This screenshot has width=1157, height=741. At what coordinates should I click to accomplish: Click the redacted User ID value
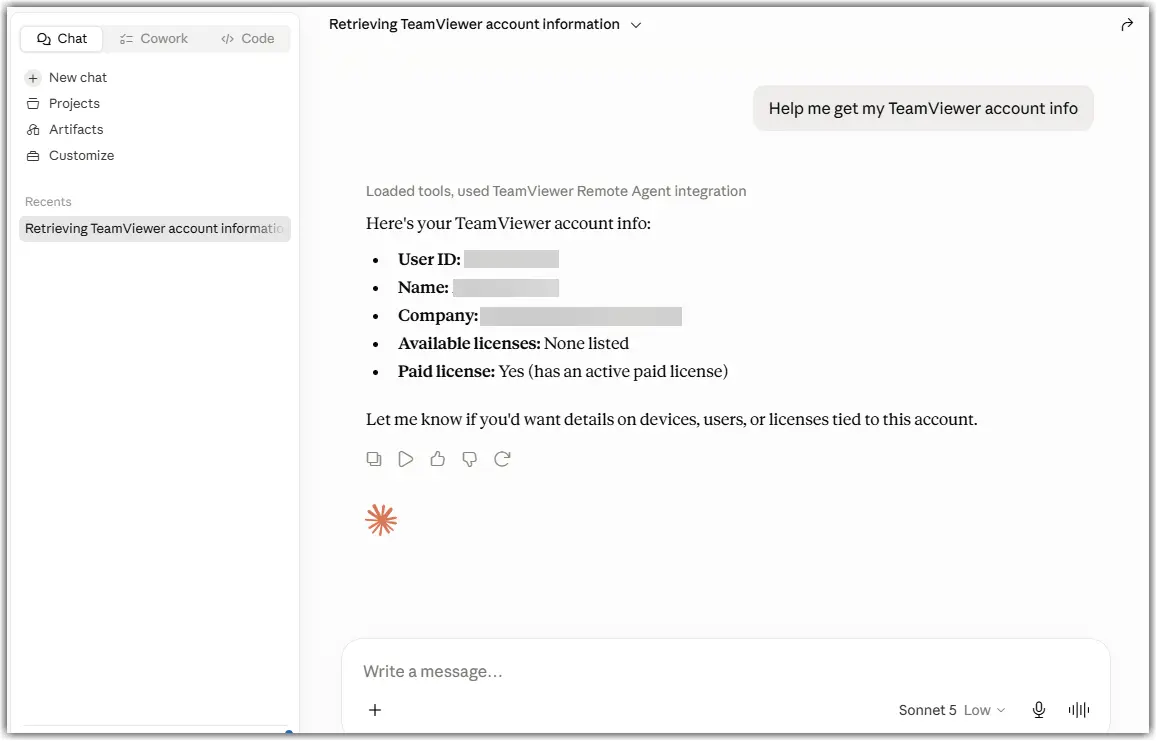pos(511,259)
